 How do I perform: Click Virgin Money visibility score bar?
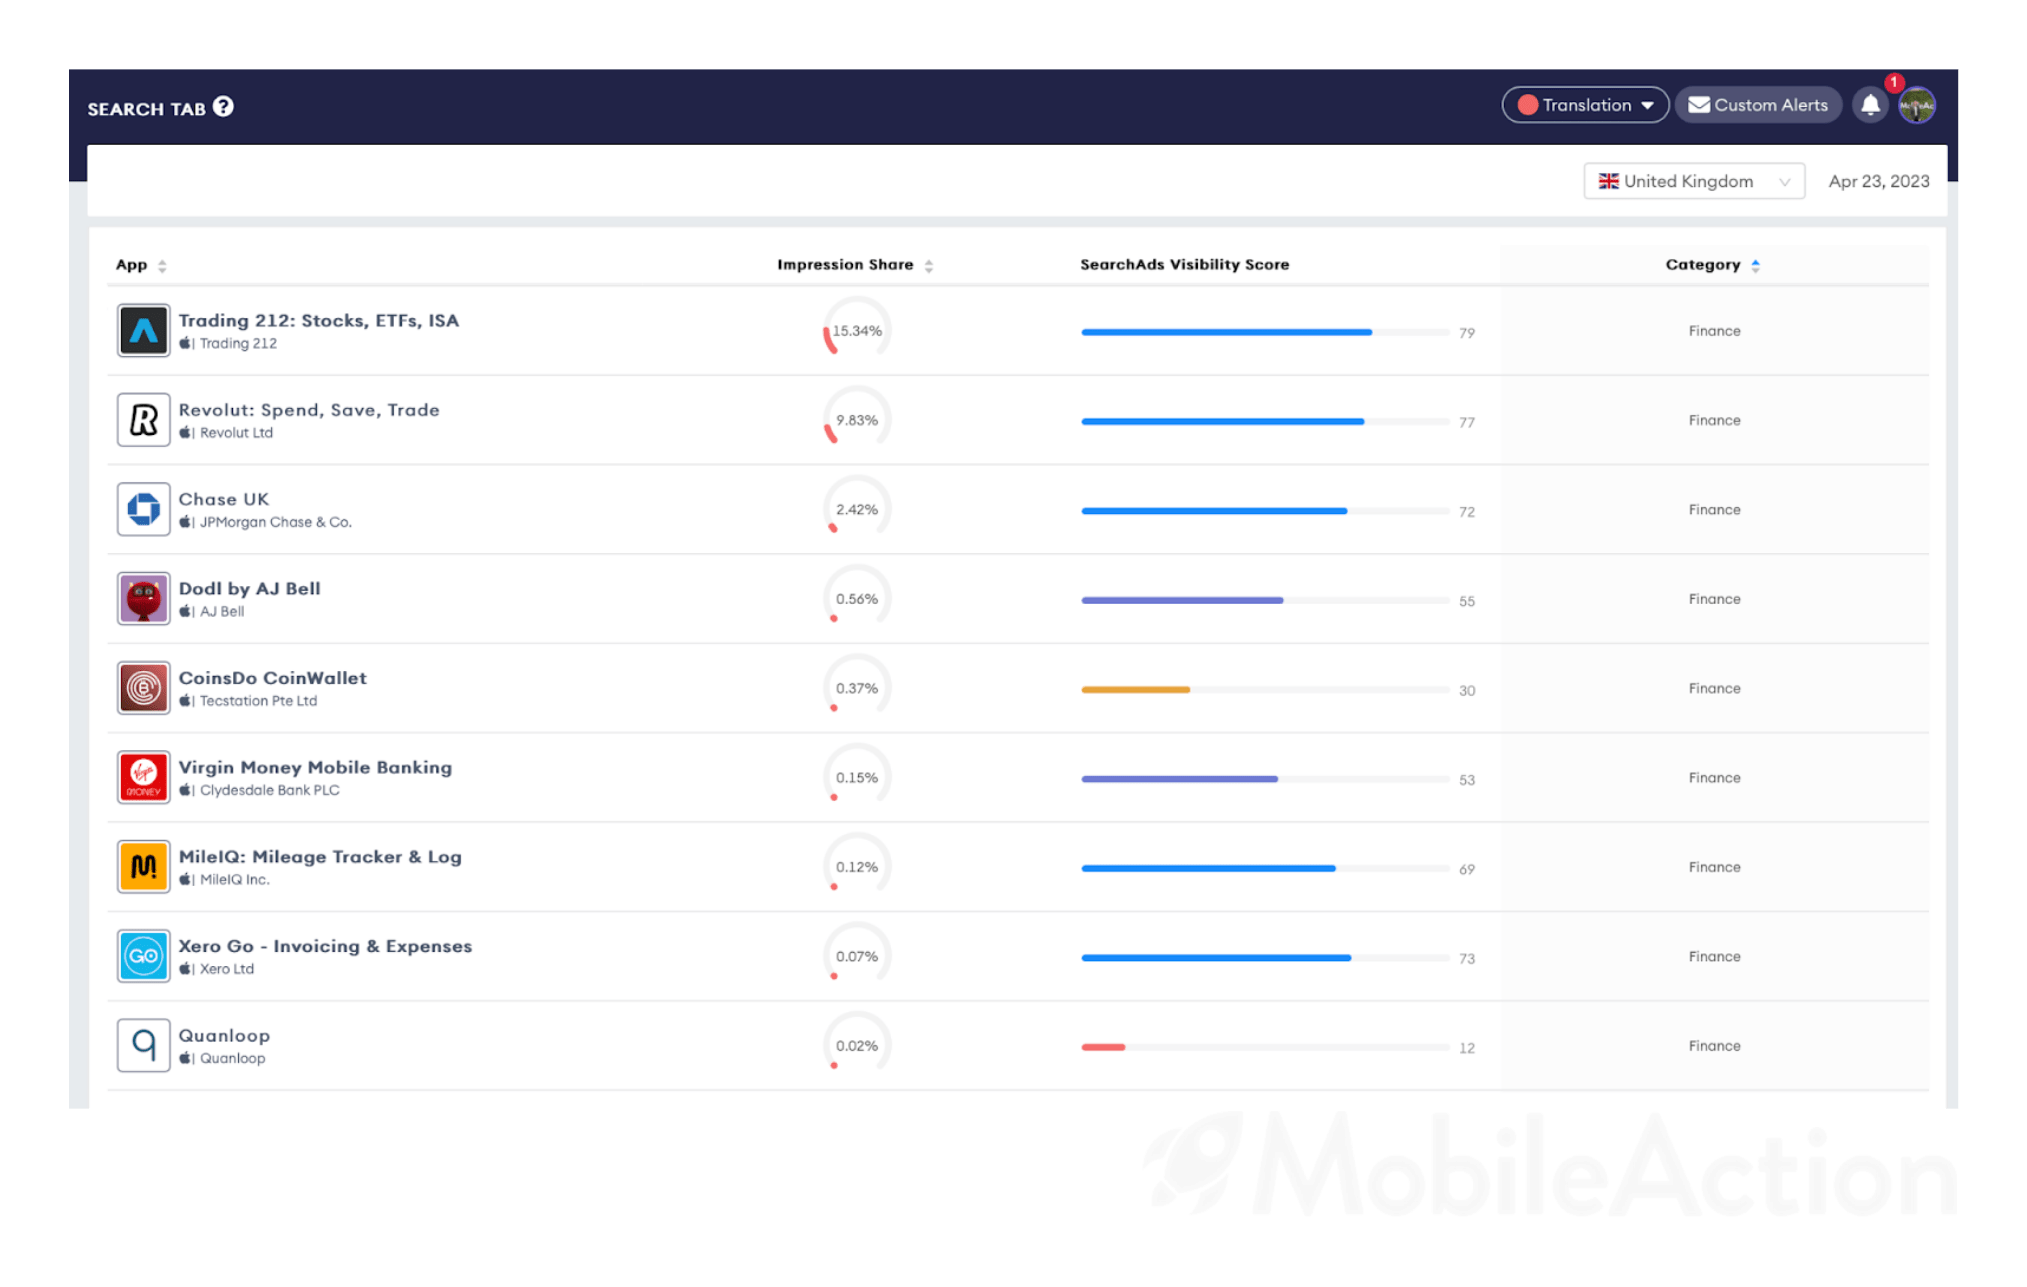pyautogui.click(x=1265, y=779)
